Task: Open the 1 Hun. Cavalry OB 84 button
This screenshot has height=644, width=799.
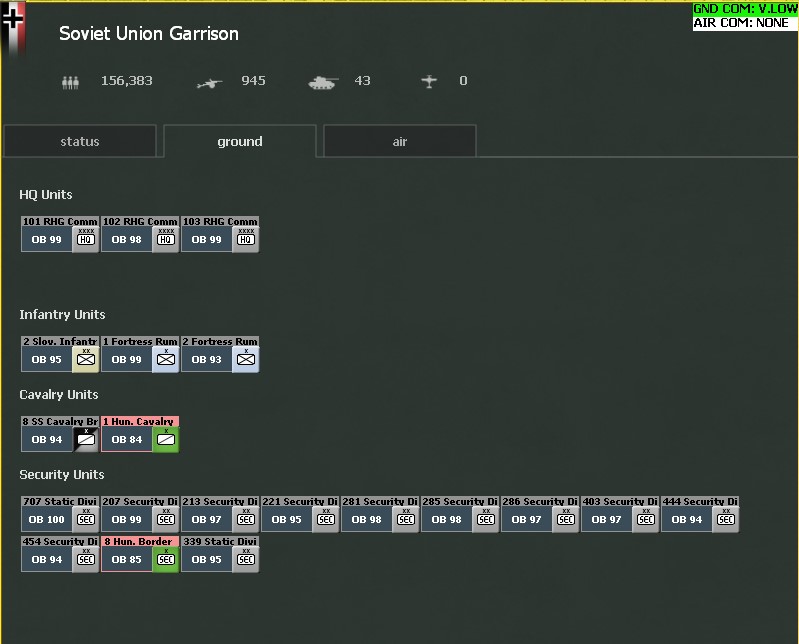Action: (126, 440)
